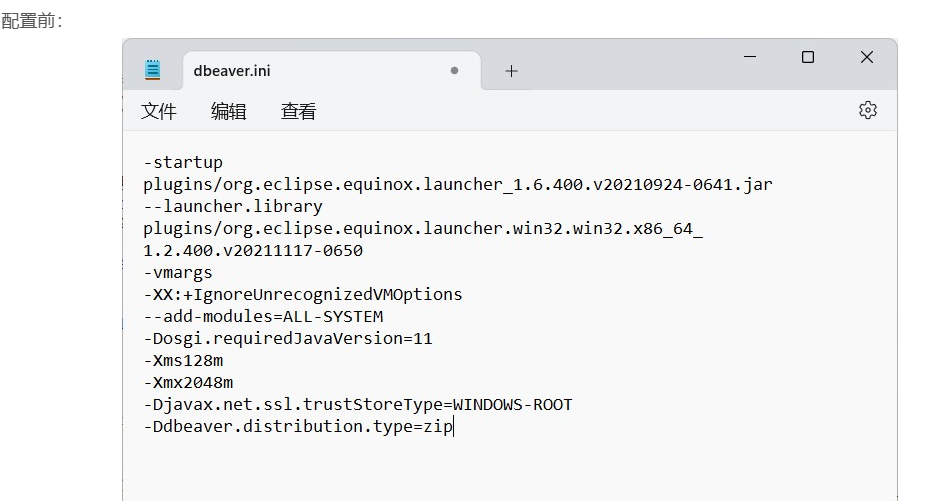The height and width of the screenshot is (501, 932).
Task: Close the Notepad window
Action: (866, 58)
